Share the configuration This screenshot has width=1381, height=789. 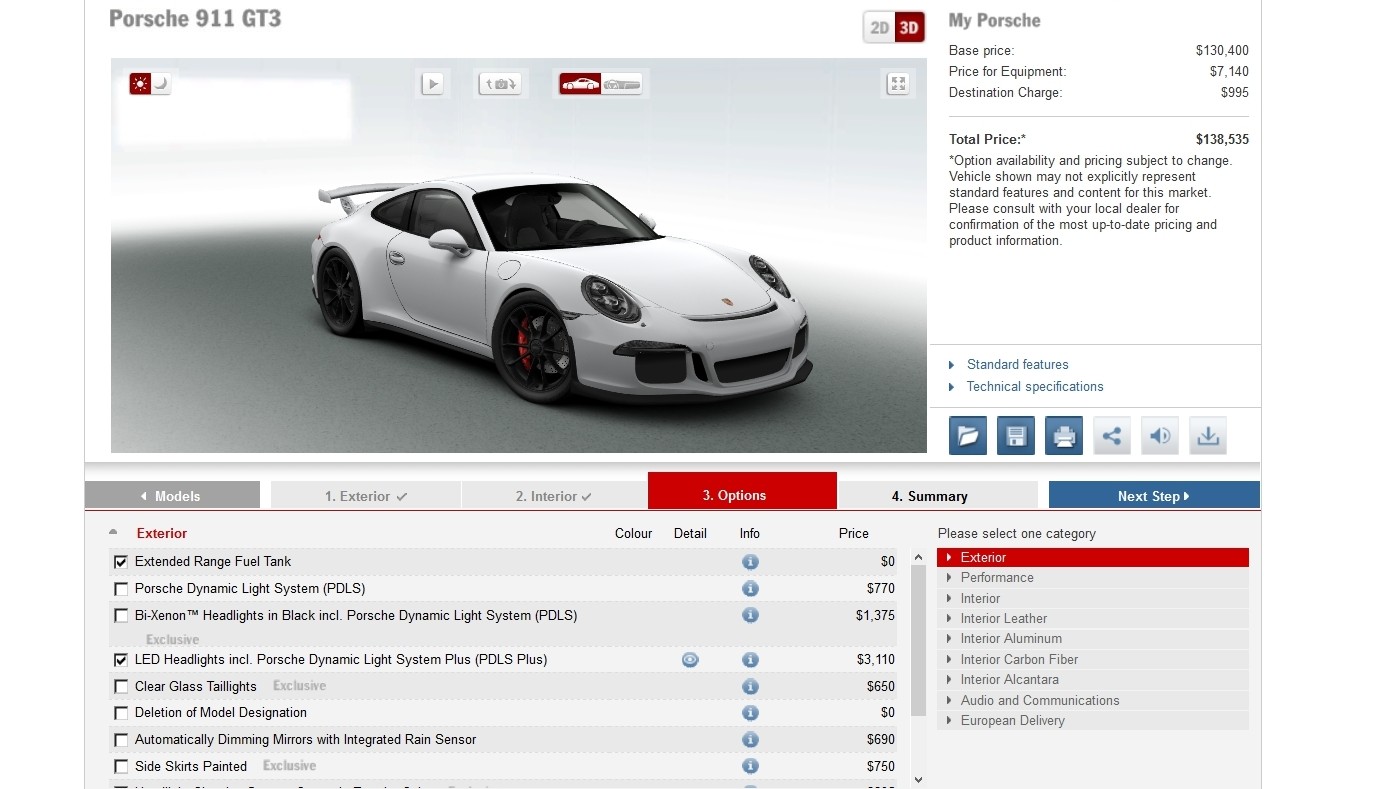pyautogui.click(x=1112, y=436)
